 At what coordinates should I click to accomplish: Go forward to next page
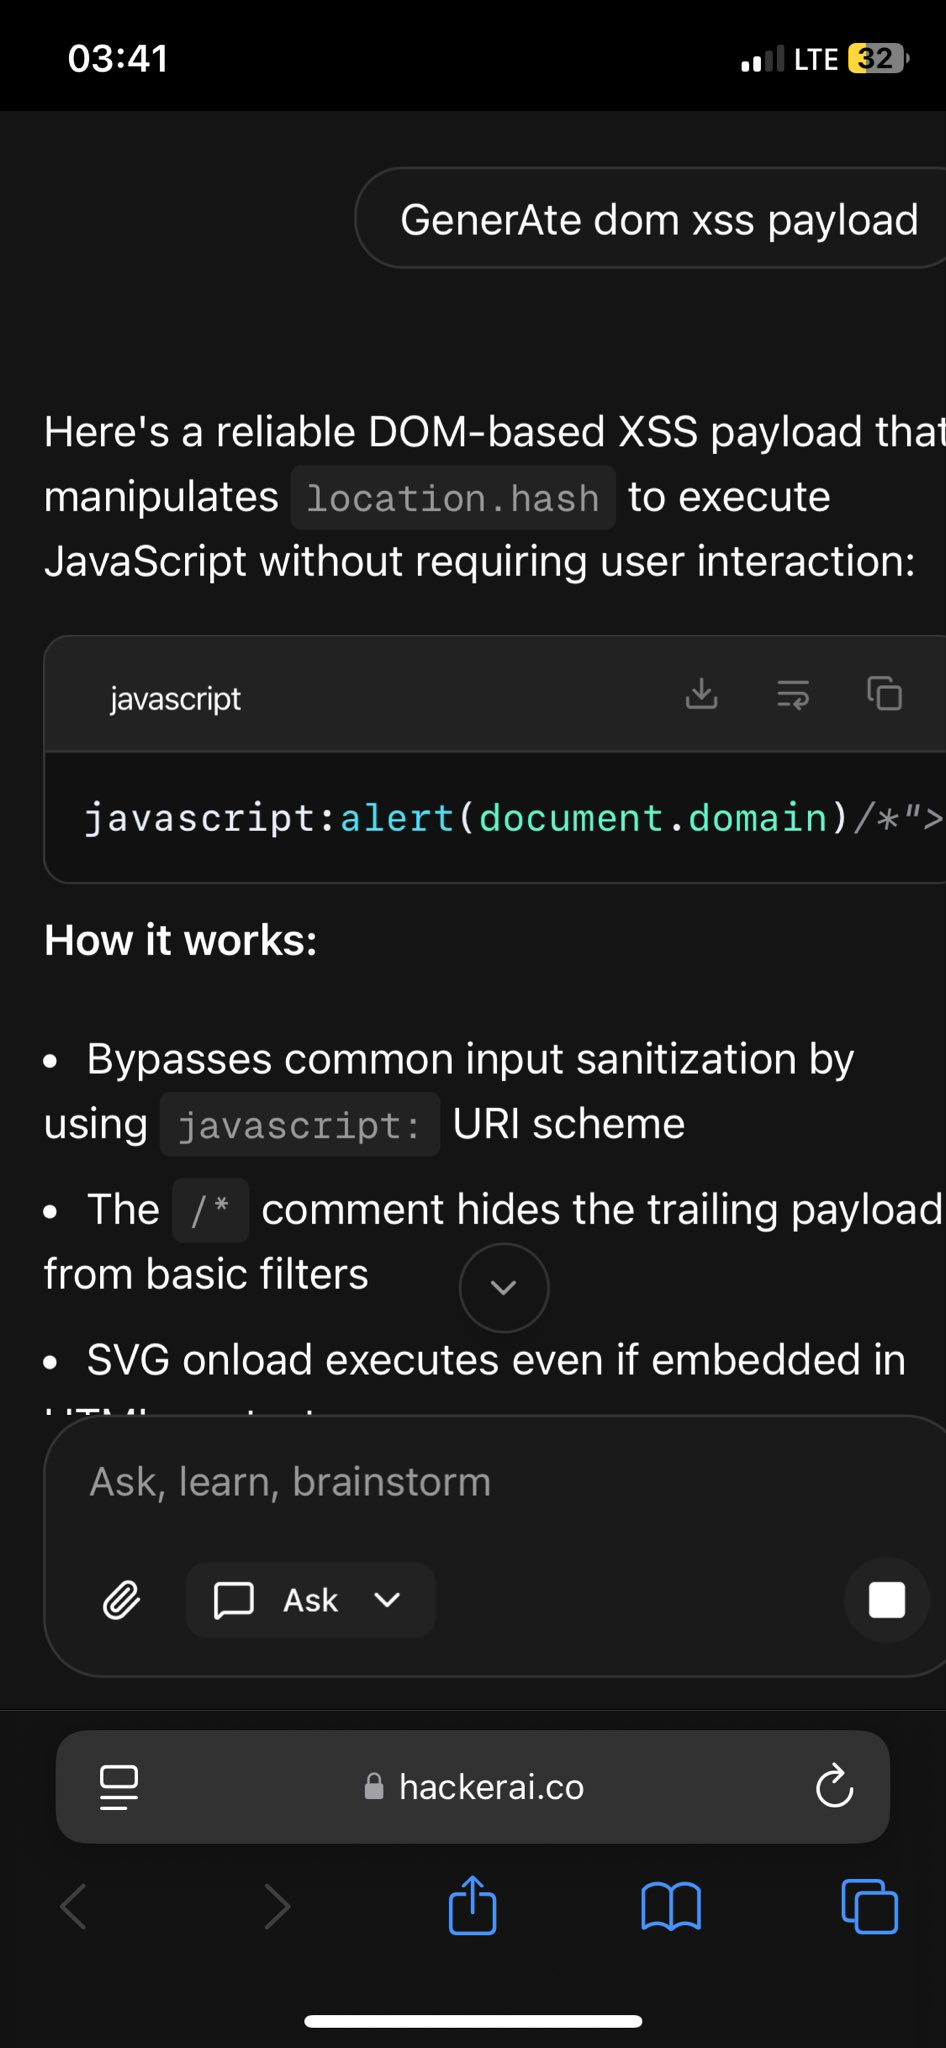[x=277, y=1906]
